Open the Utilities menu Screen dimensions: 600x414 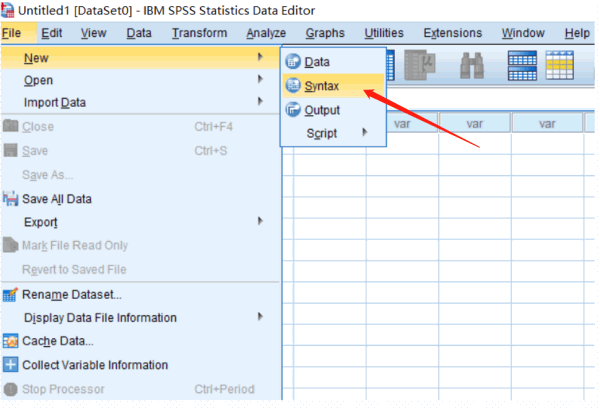[384, 33]
